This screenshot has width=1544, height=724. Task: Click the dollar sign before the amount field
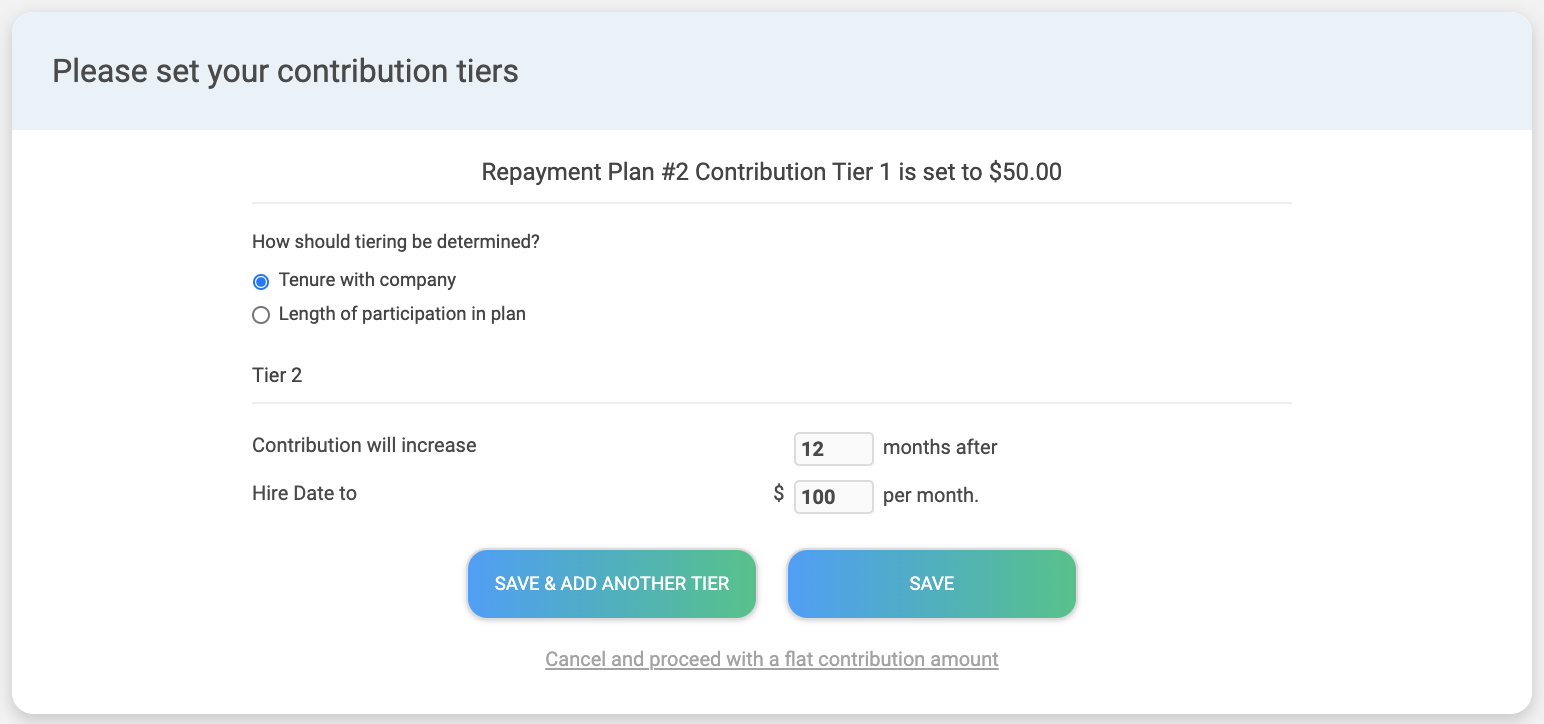(778, 494)
